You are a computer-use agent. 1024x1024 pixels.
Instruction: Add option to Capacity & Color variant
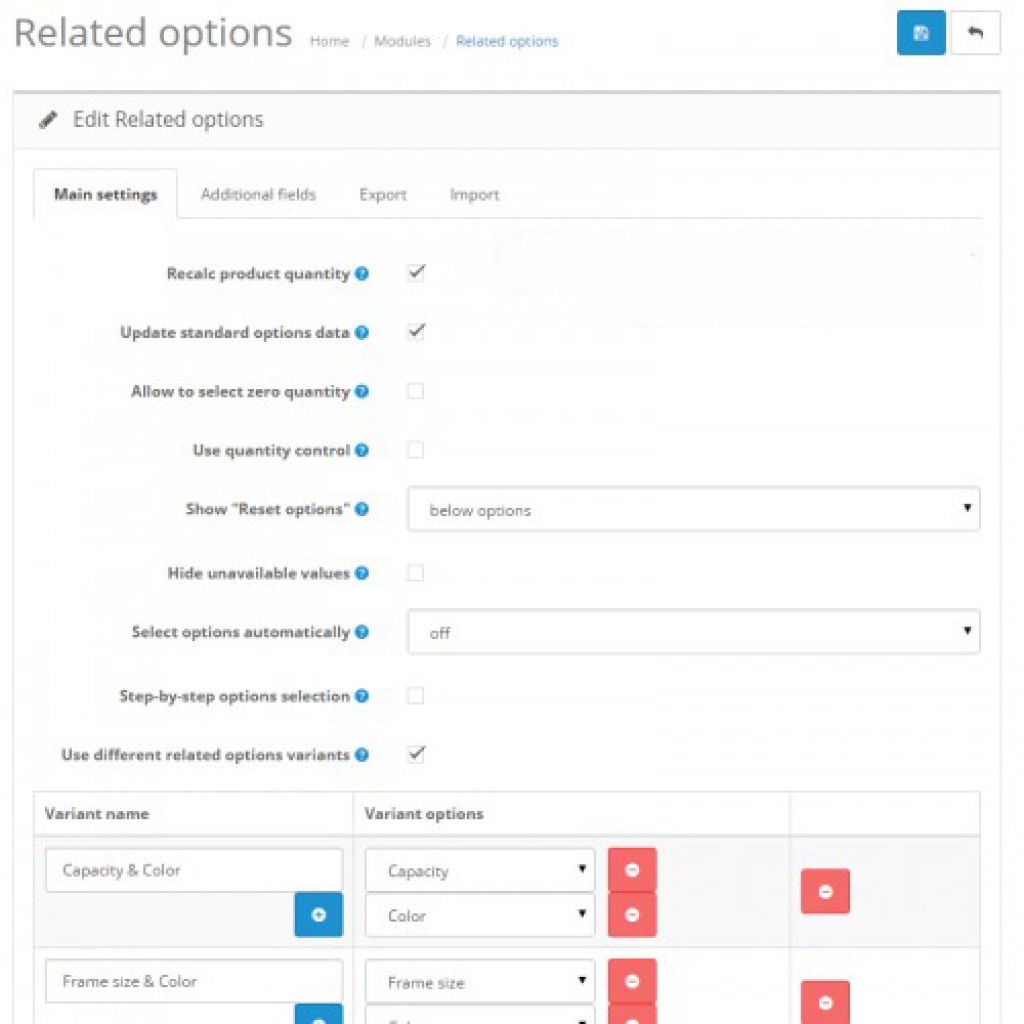coord(318,915)
